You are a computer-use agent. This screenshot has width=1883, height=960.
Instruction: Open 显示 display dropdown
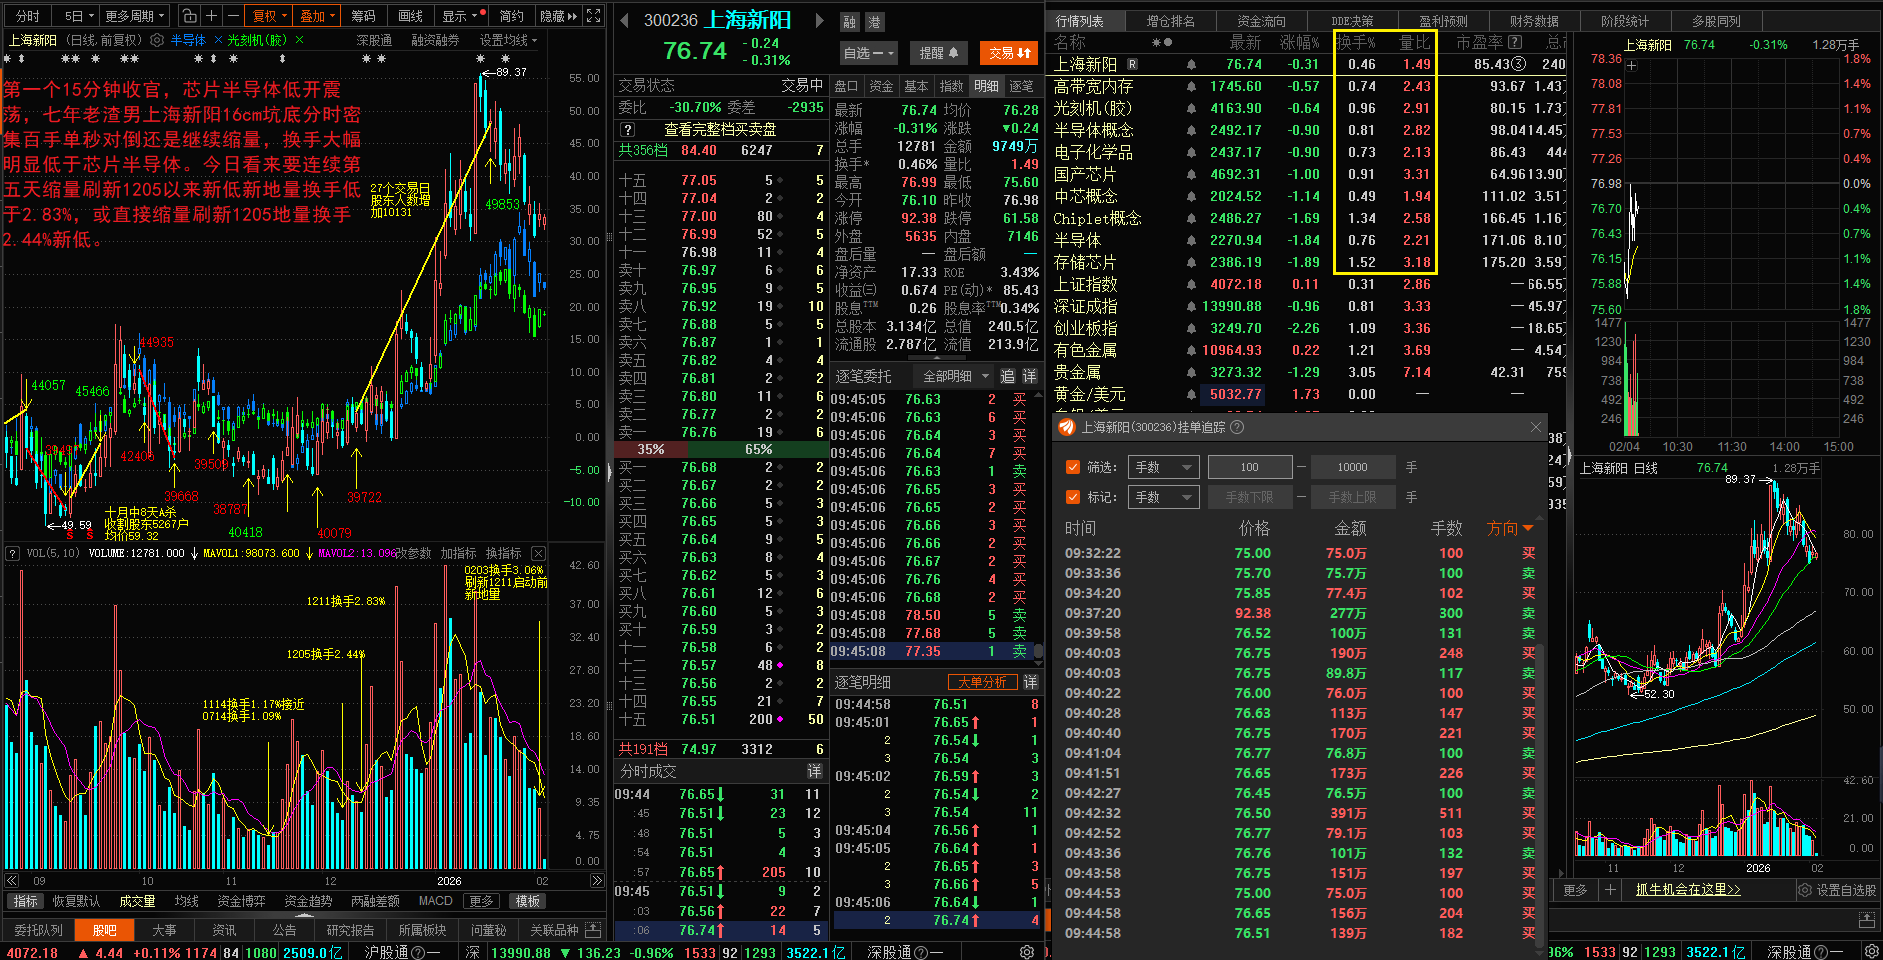pyautogui.click(x=460, y=16)
